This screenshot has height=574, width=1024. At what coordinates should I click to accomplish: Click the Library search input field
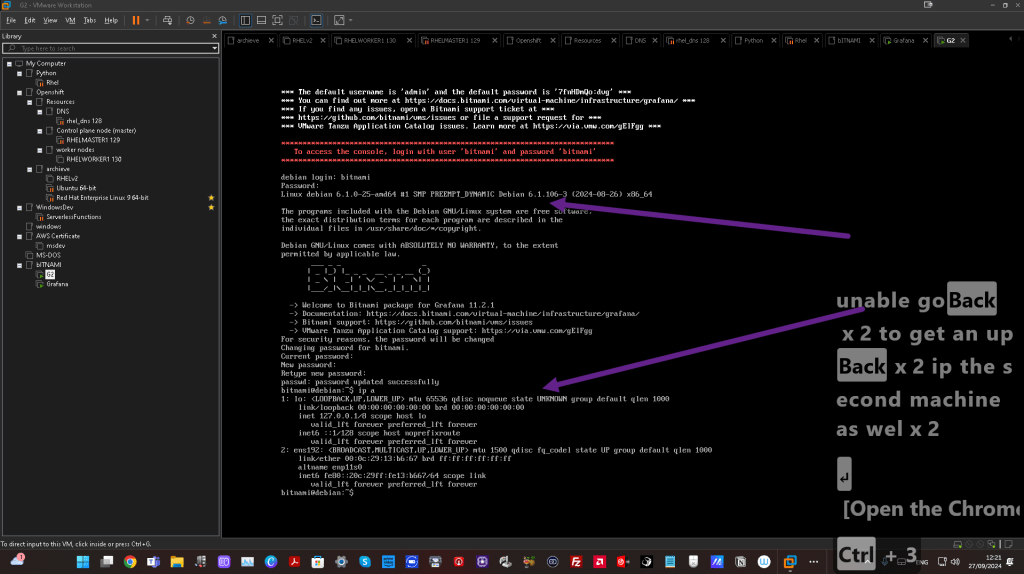110,48
